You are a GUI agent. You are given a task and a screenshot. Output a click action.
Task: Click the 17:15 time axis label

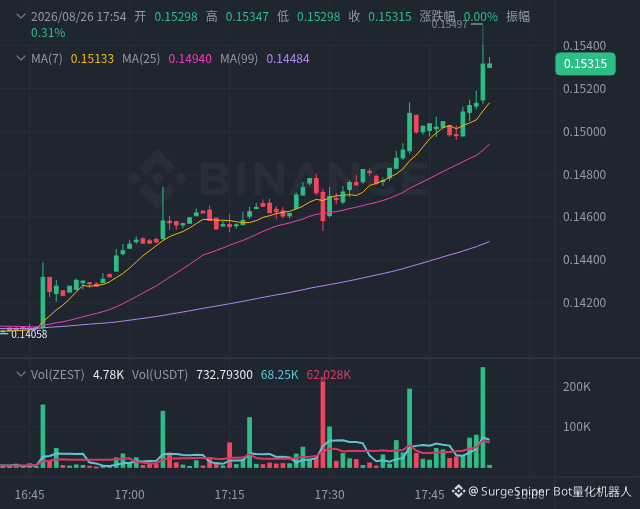(x=229, y=495)
